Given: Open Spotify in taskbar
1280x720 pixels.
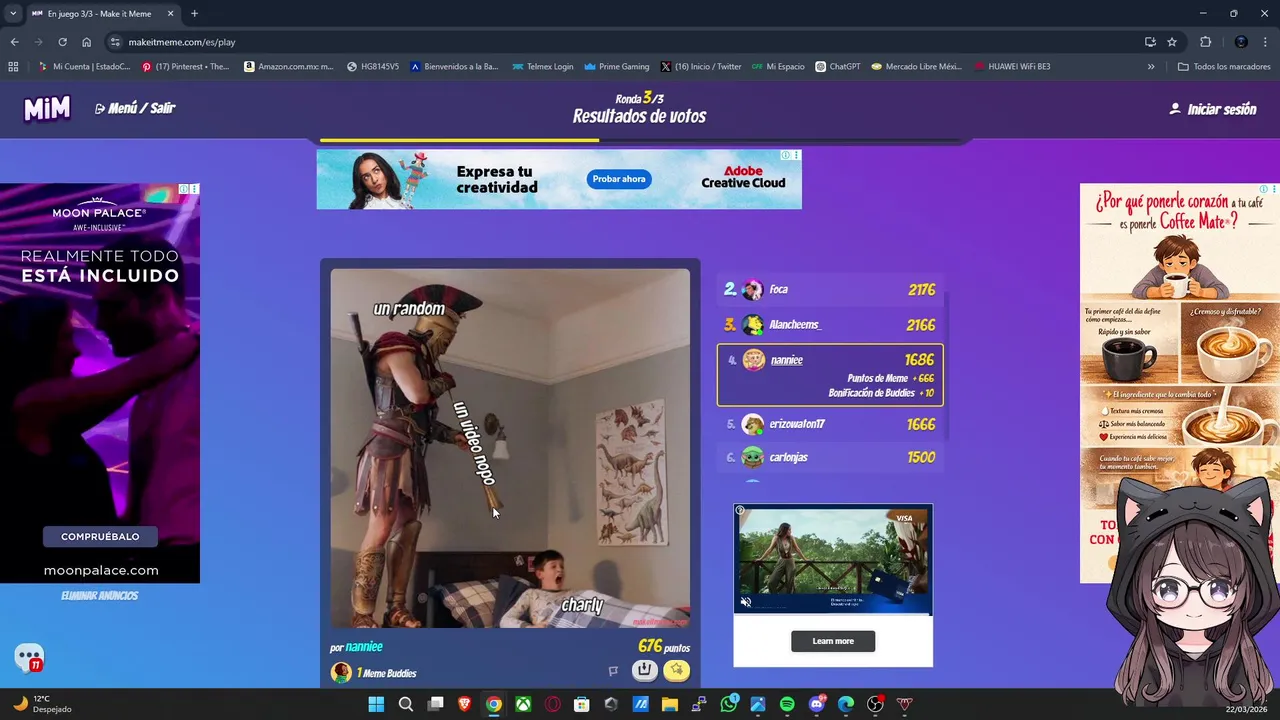Looking at the screenshot, I should click(x=787, y=704).
